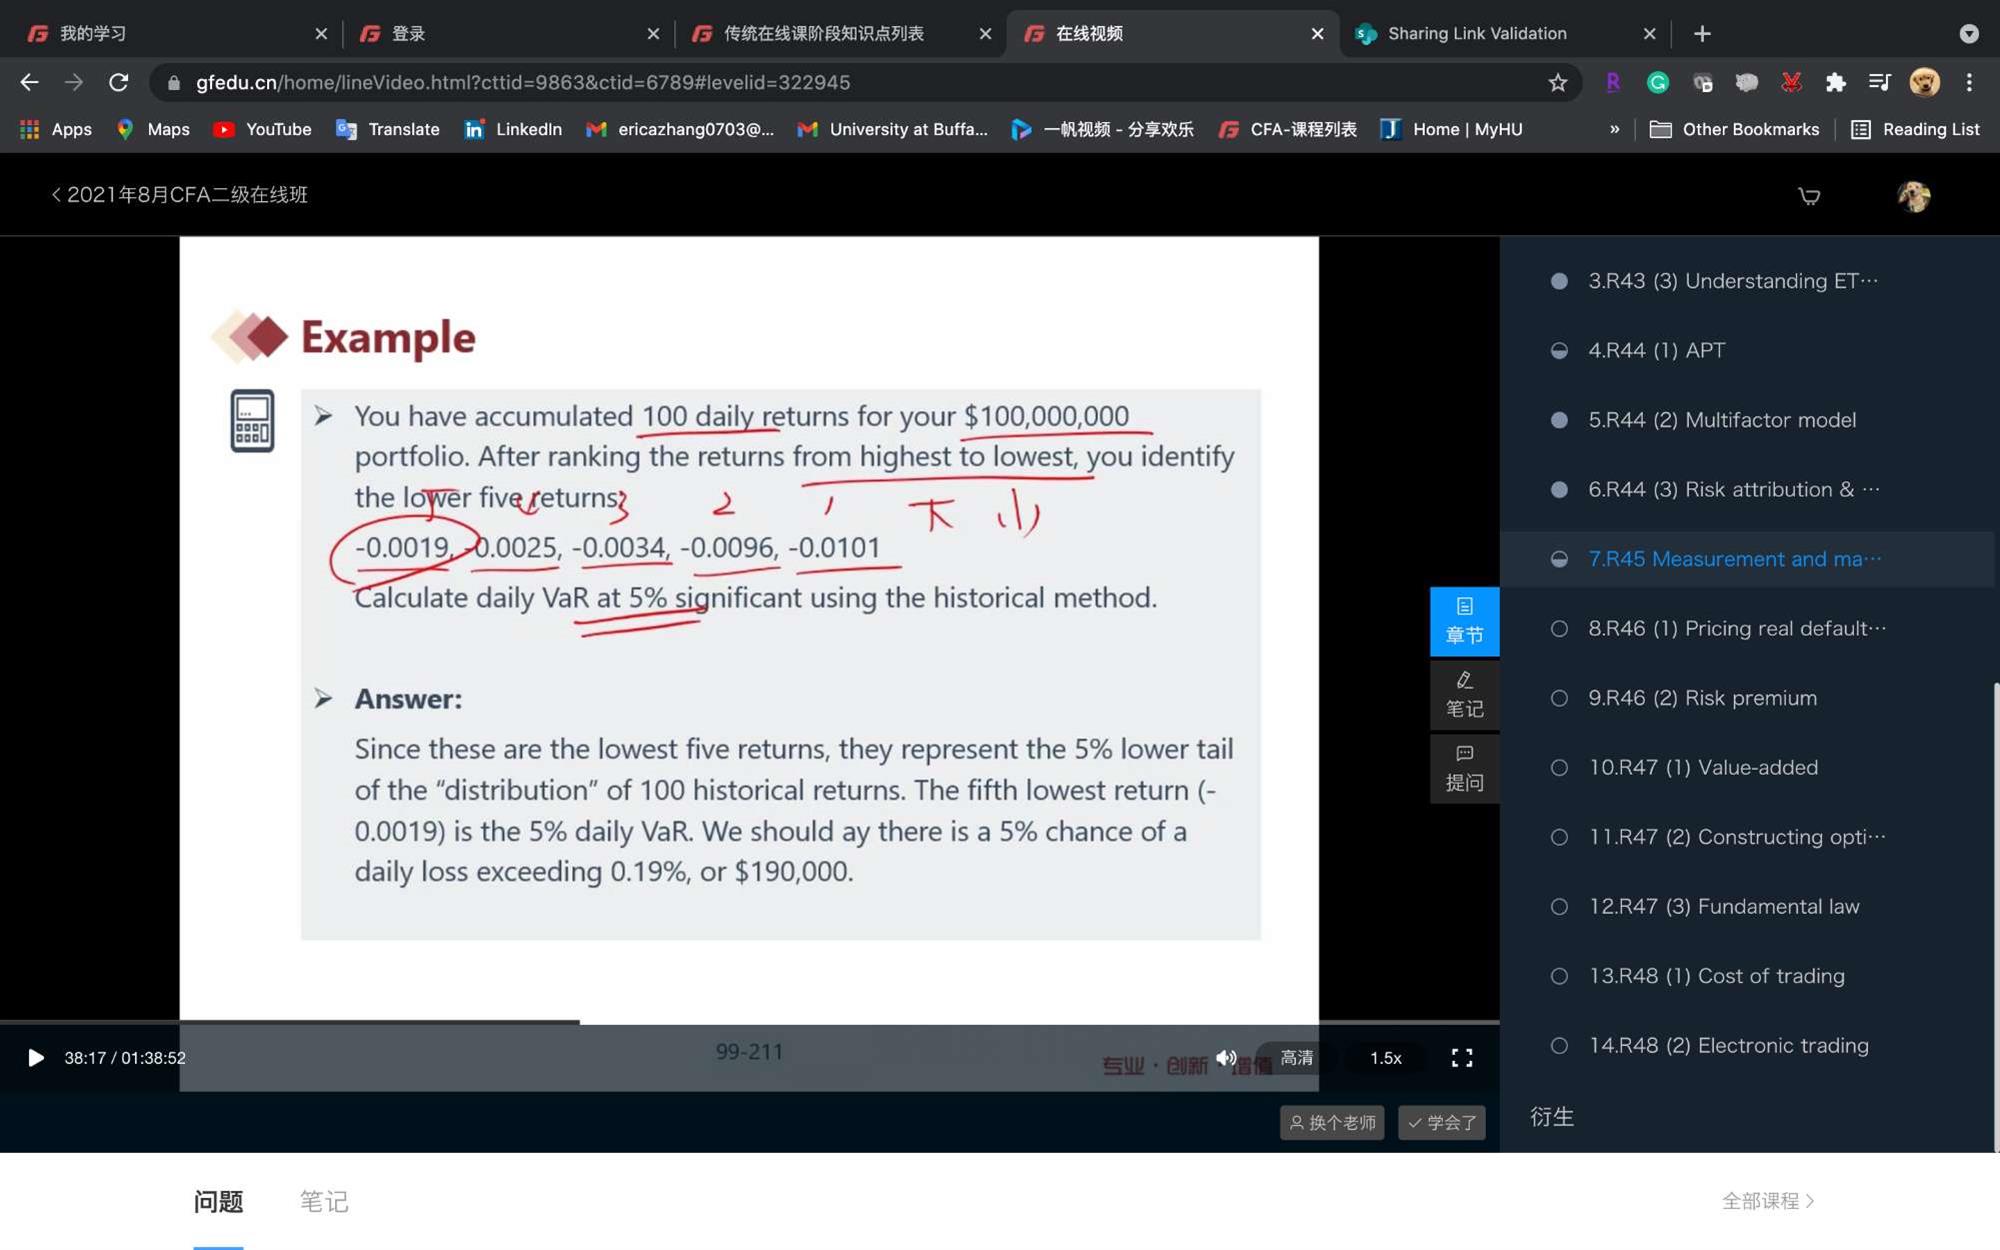The height and width of the screenshot is (1250, 2000).
Task: Bookmark this page with star icon
Action: (1557, 83)
